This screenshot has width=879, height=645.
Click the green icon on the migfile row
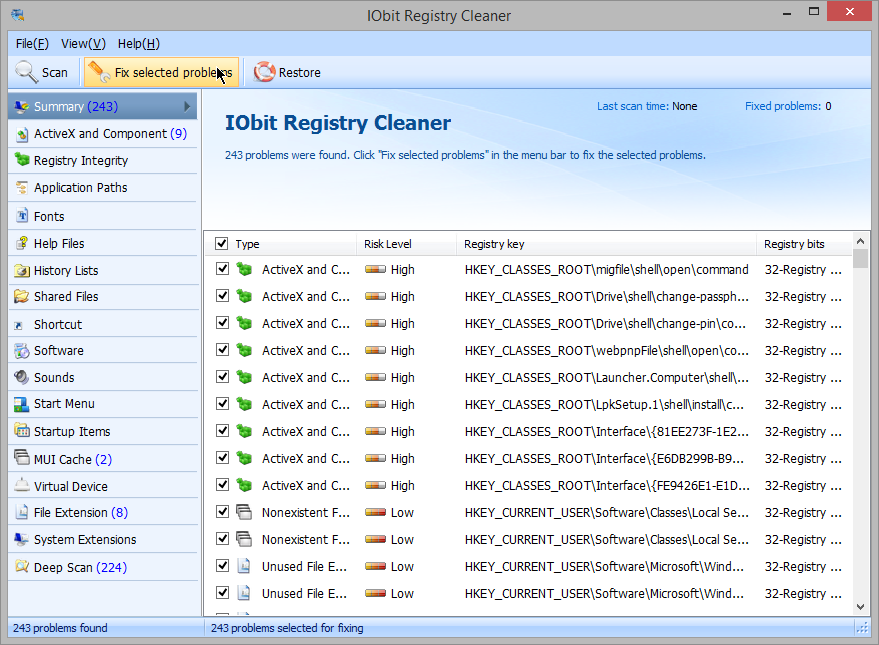tap(244, 269)
